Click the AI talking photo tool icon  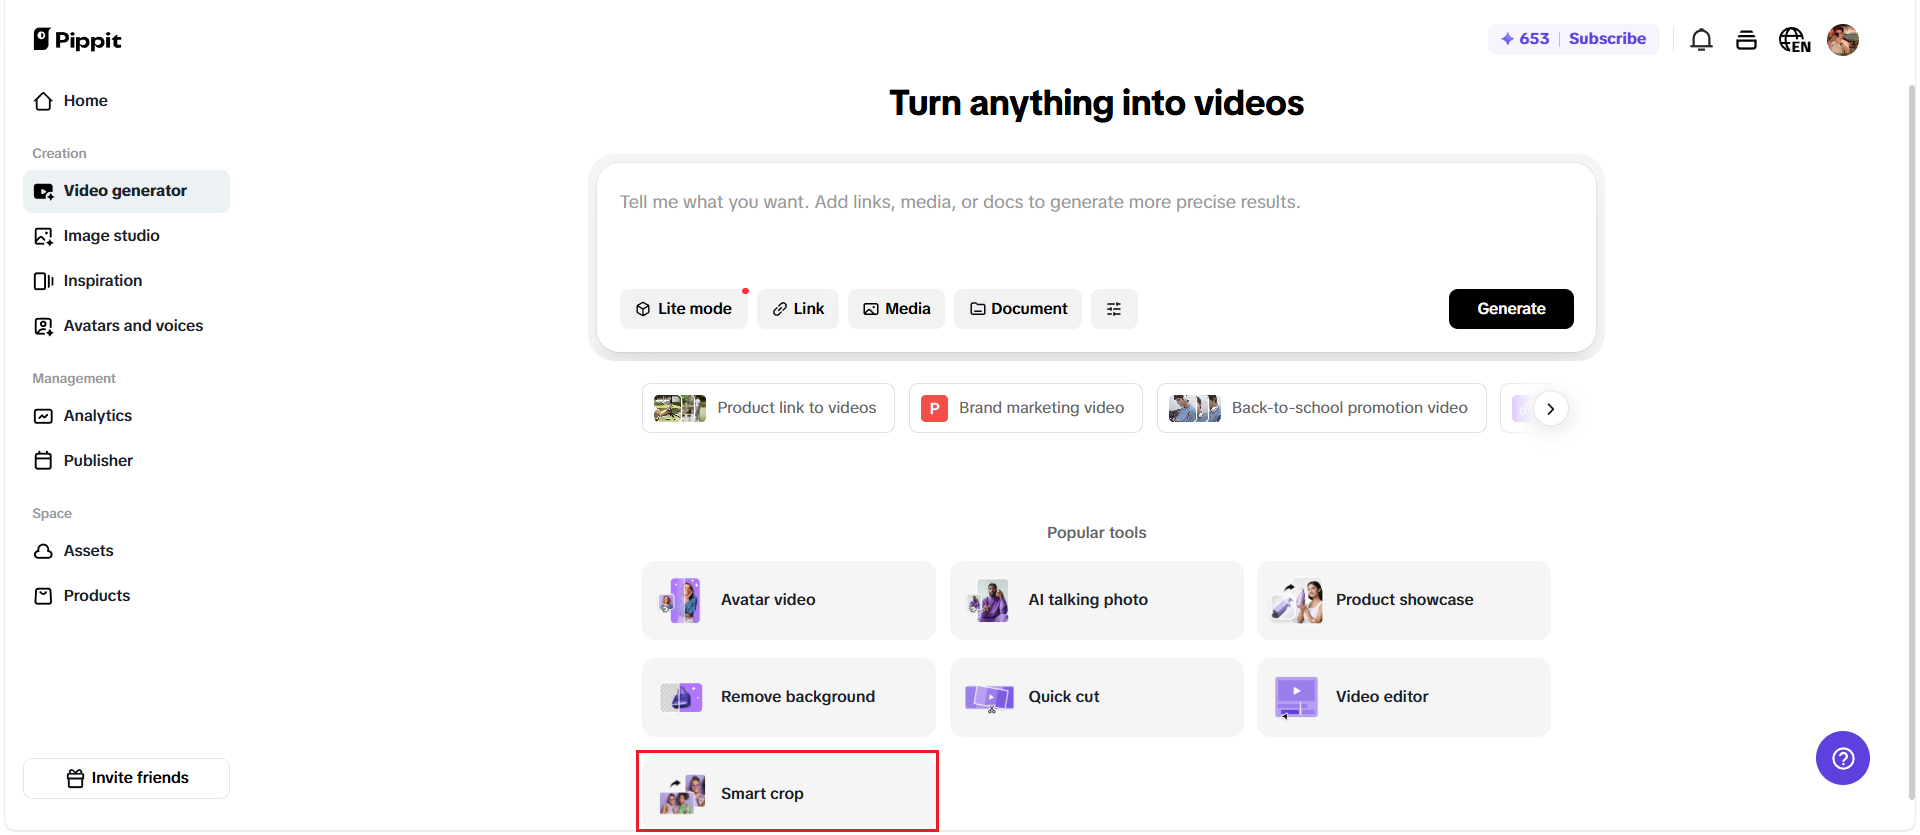click(988, 600)
